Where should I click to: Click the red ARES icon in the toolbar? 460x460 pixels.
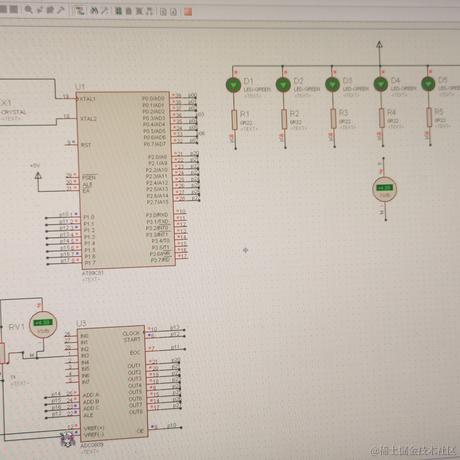click(188, 12)
